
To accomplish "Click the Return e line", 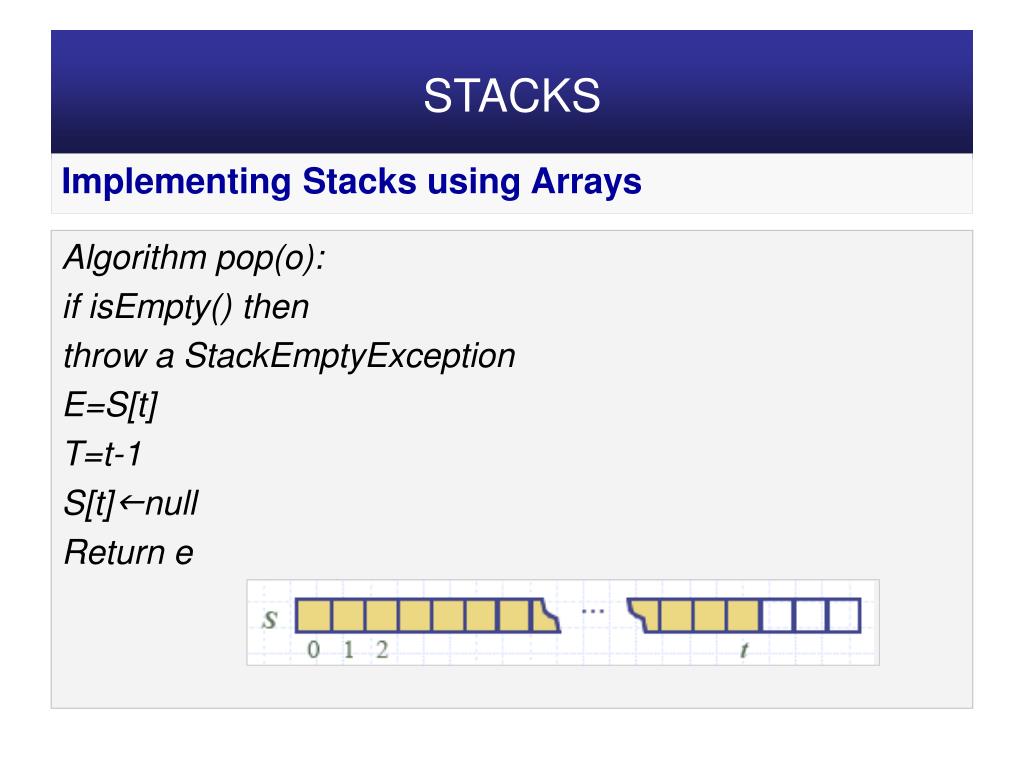I will tap(129, 552).
